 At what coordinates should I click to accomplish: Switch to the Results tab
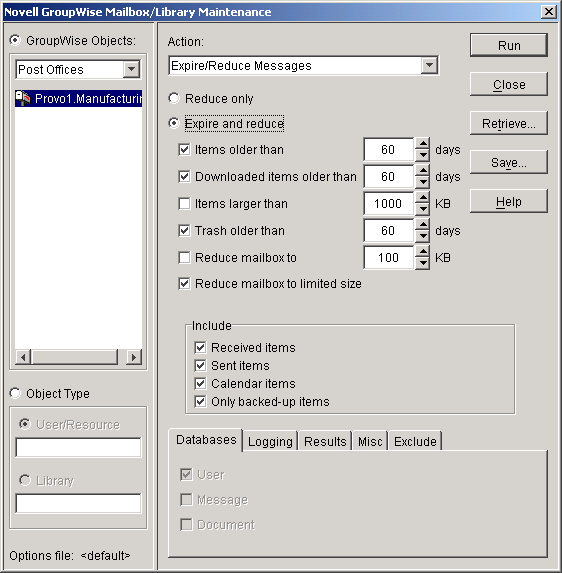tap(325, 441)
